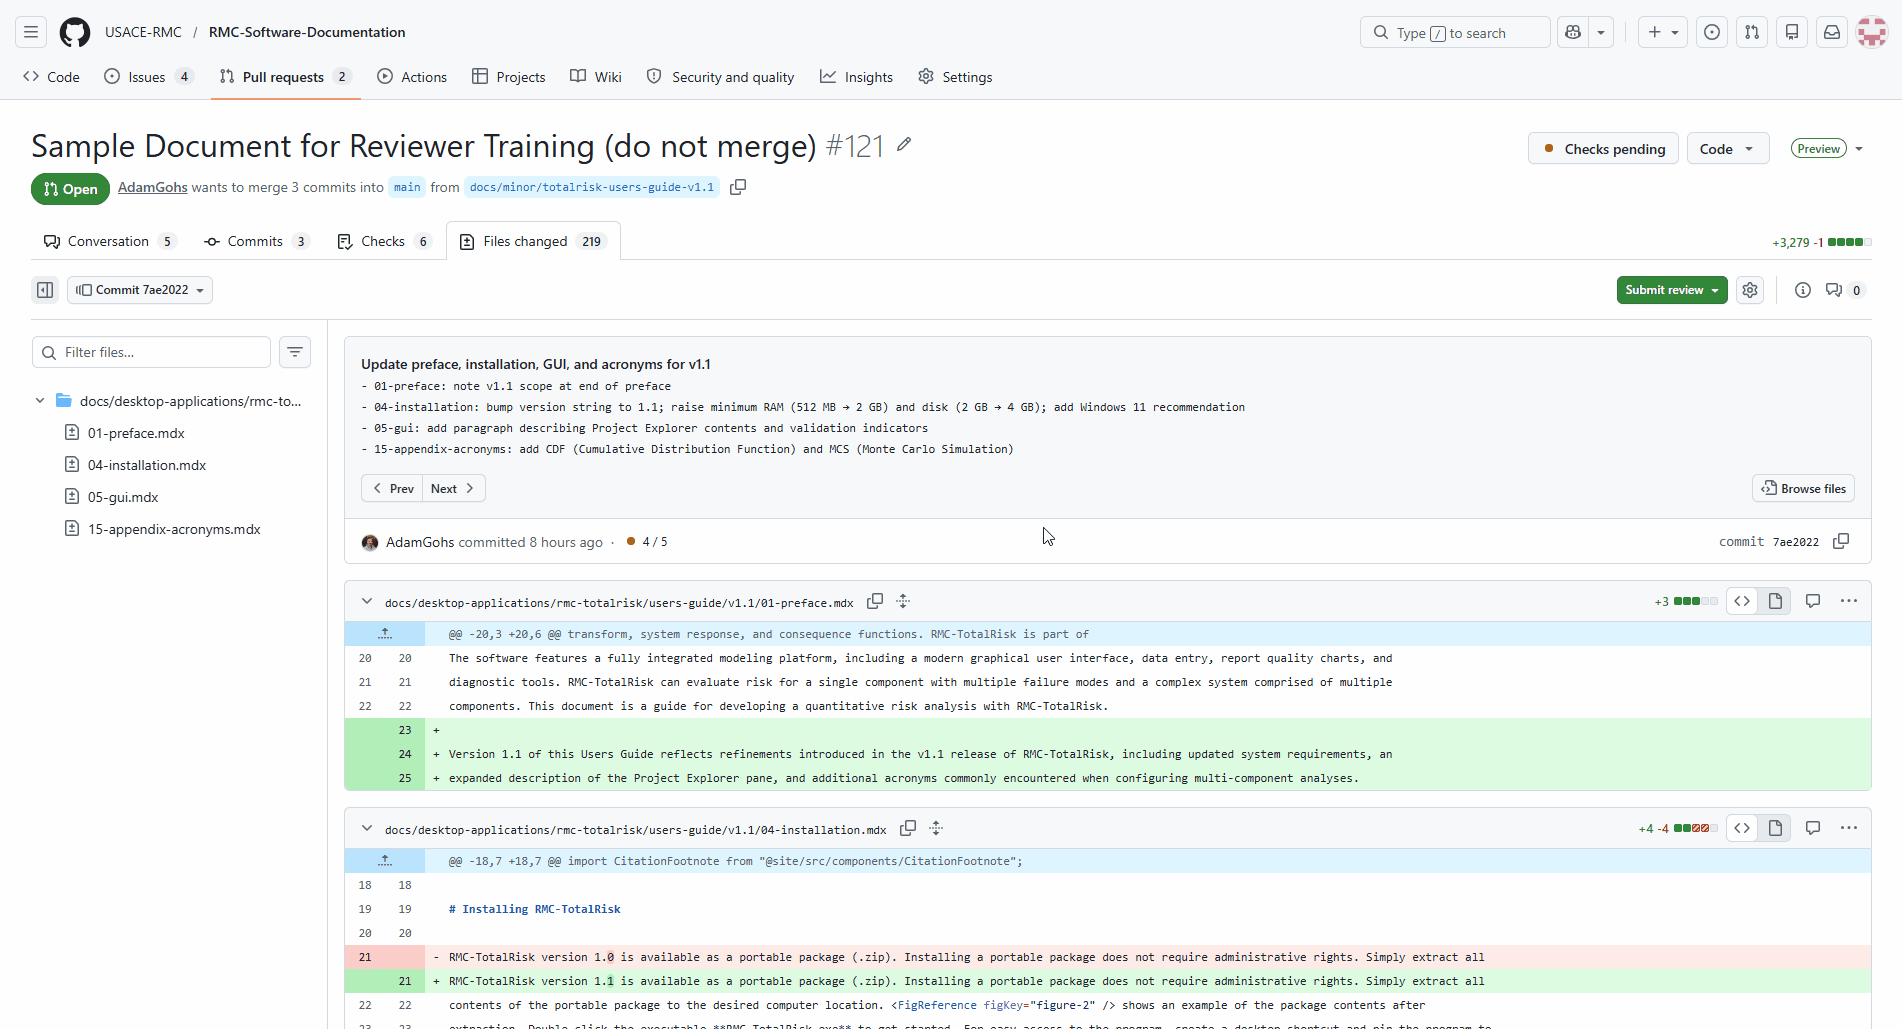
Task: Click Checks pending button
Action: (1603, 149)
